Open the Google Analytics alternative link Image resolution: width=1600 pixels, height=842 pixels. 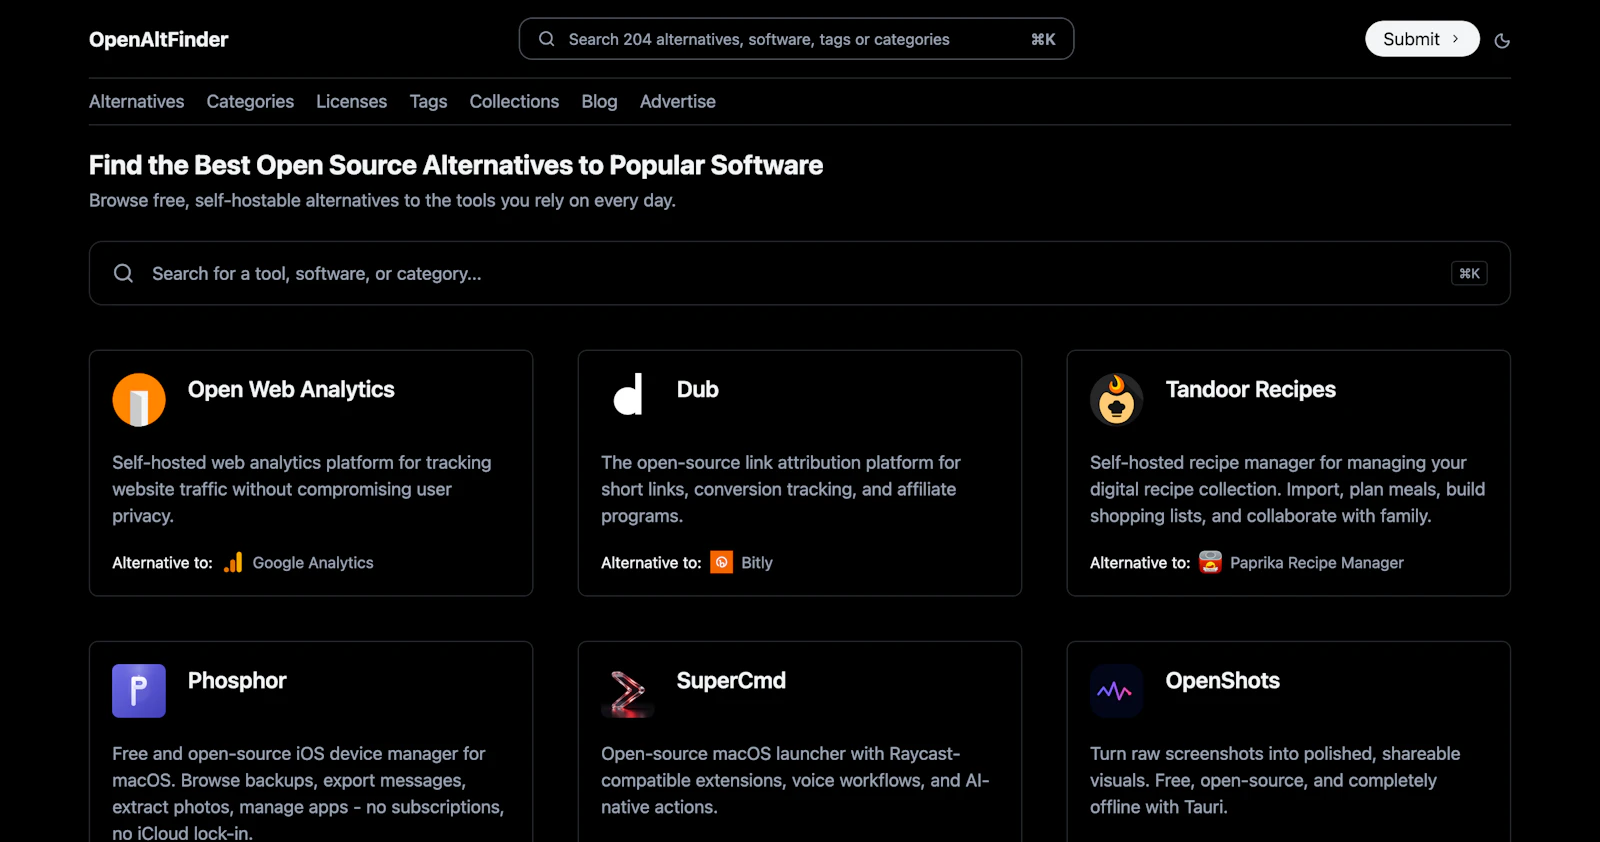[313, 563]
